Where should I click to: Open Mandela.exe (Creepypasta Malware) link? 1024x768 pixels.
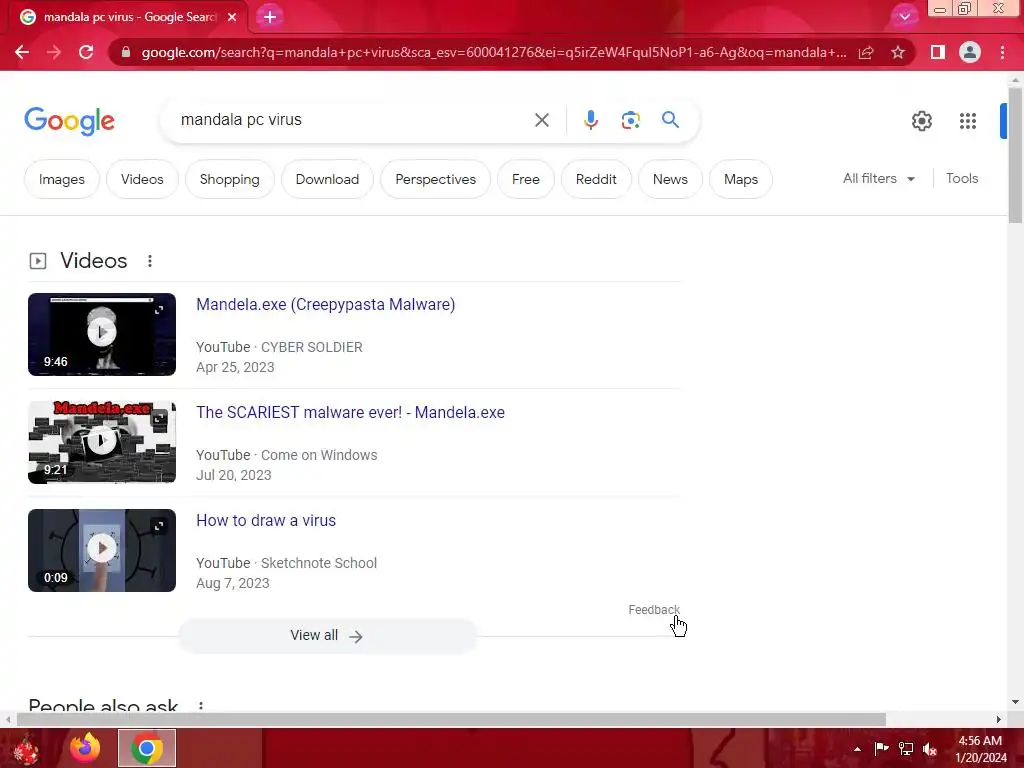[x=325, y=304]
